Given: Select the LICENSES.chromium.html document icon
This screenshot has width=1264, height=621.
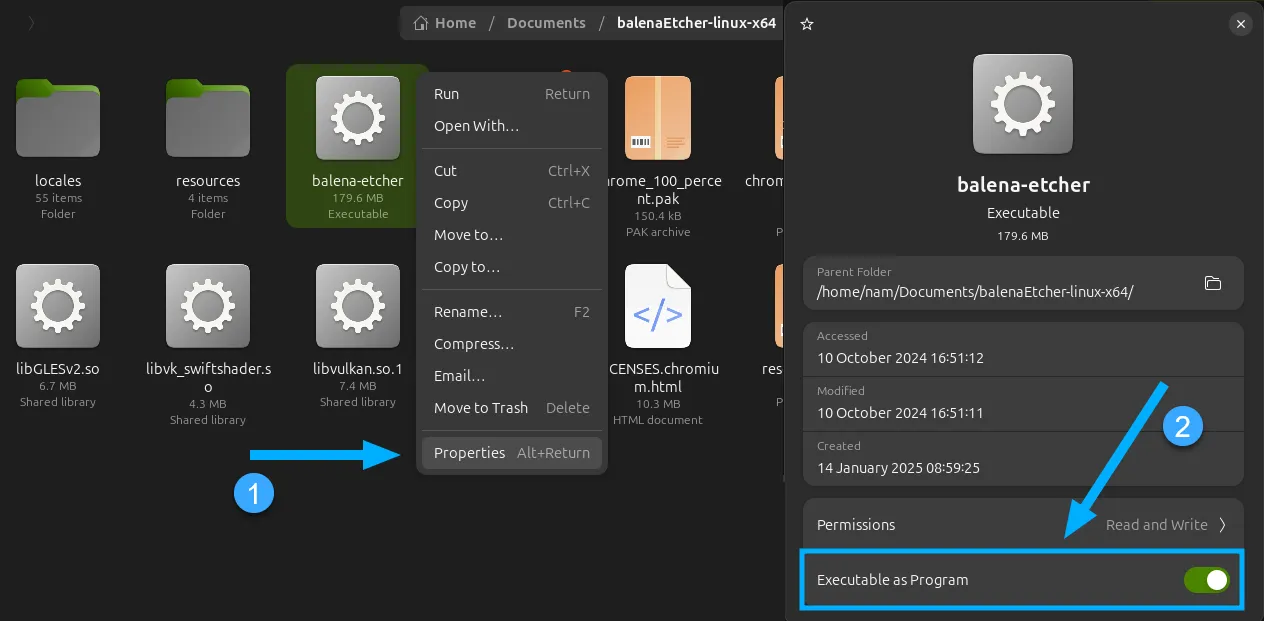Looking at the screenshot, I should (x=658, y=306).
